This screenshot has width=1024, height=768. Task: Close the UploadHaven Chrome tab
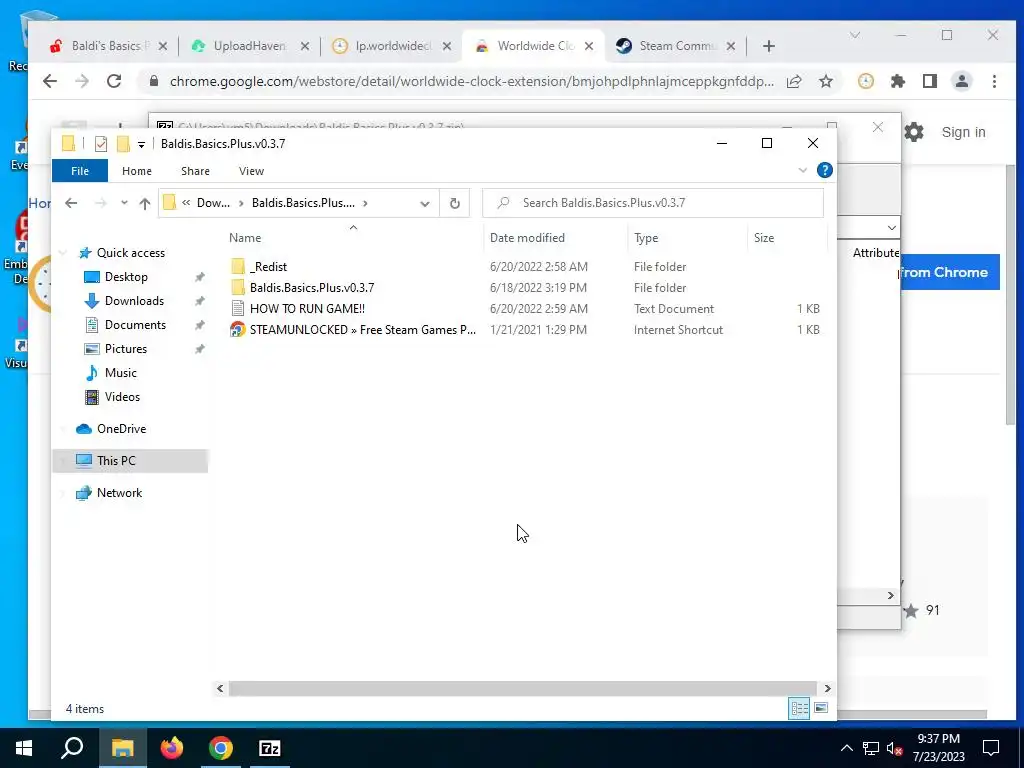(304, 46)
